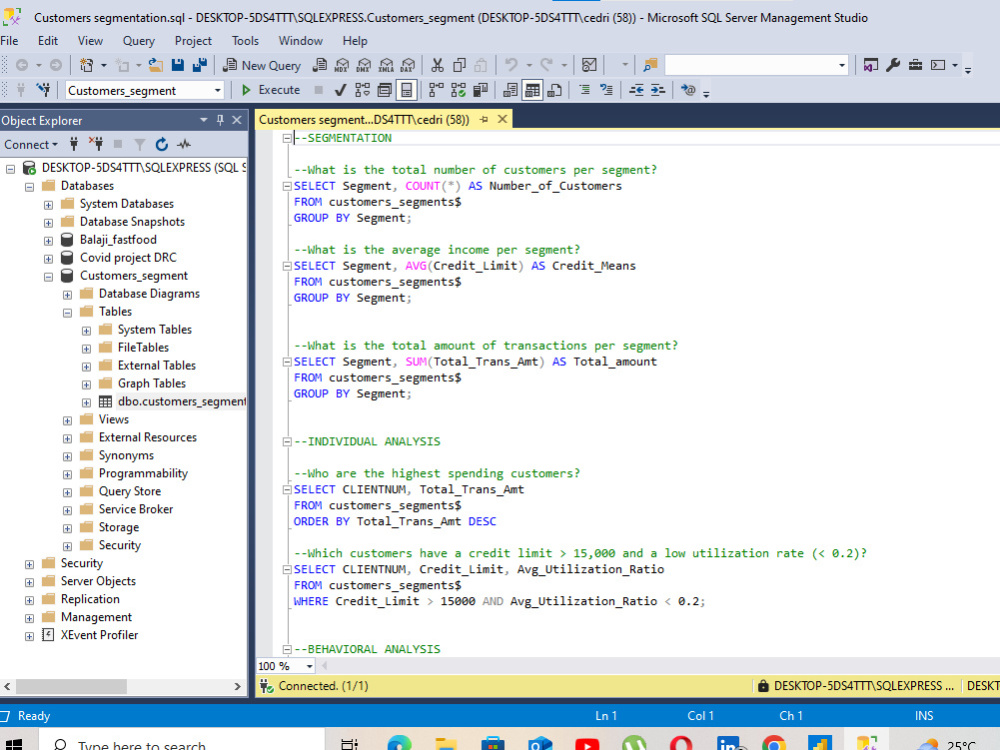
Task: Switch output to Results to File
Action: [x=555, y=90]
